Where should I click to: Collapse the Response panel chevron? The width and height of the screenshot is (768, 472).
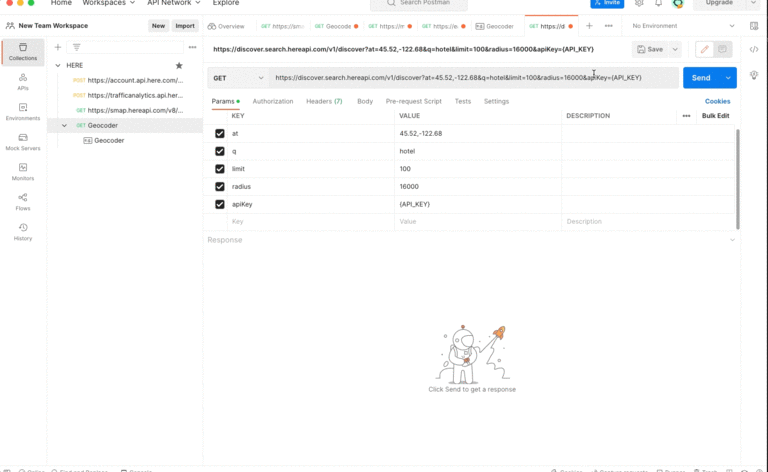pos(732,240)
